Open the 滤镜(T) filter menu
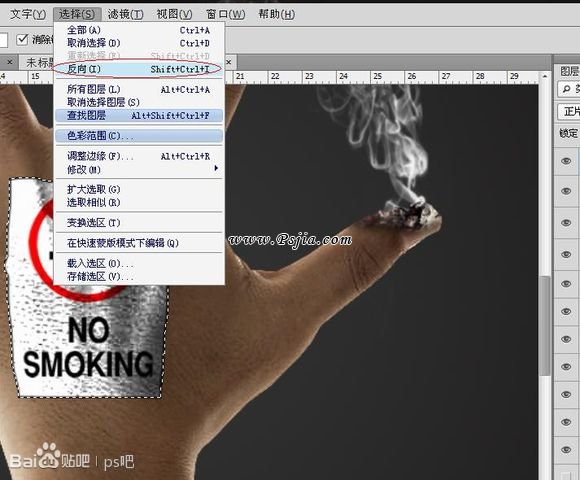Viewport: 580px width, 480px height. 125,14
